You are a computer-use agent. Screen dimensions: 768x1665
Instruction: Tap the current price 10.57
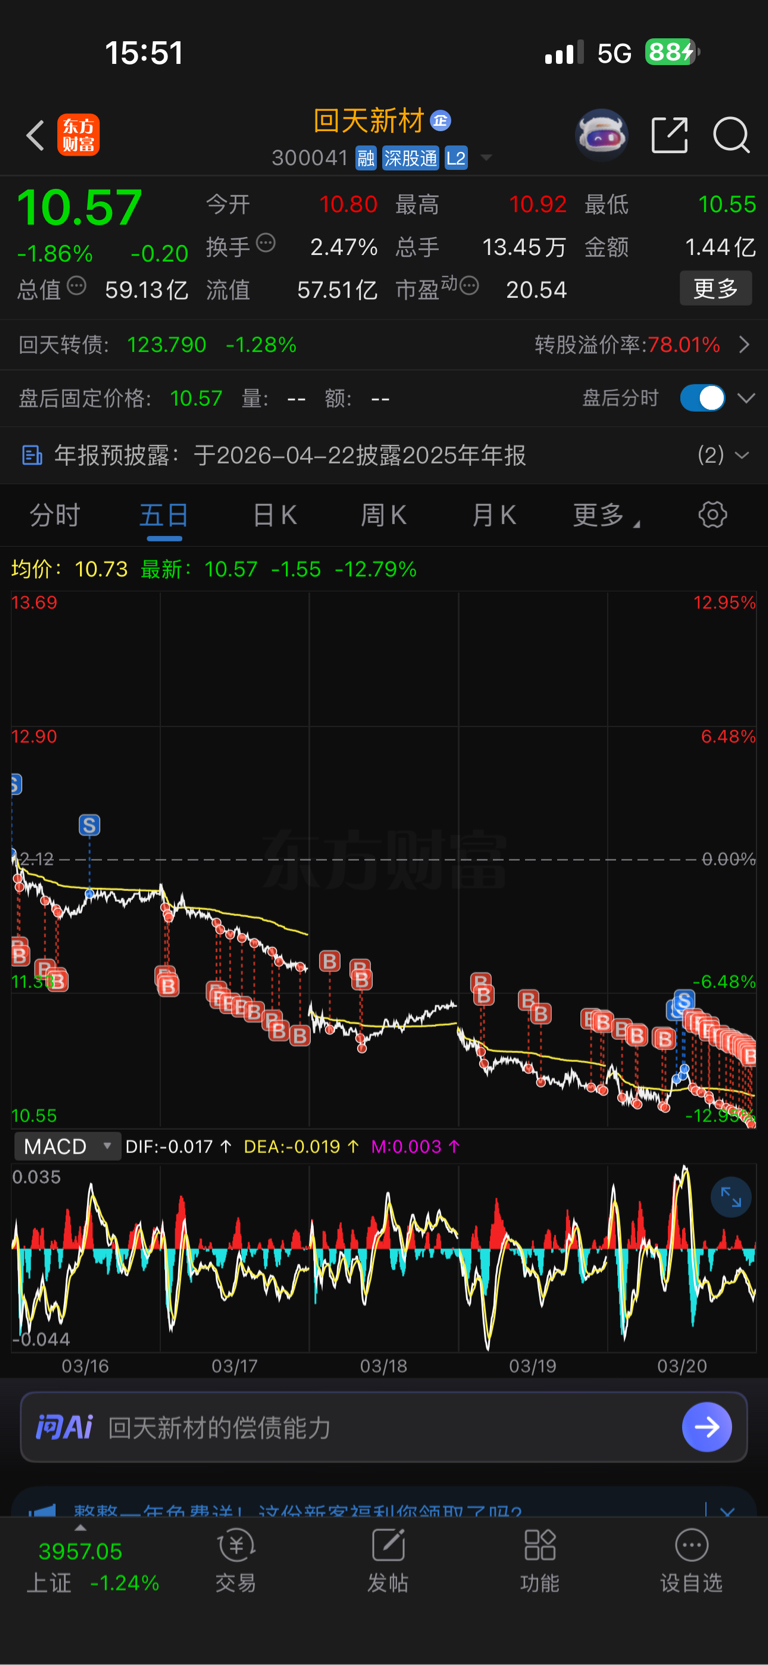(x=80, y=208)
